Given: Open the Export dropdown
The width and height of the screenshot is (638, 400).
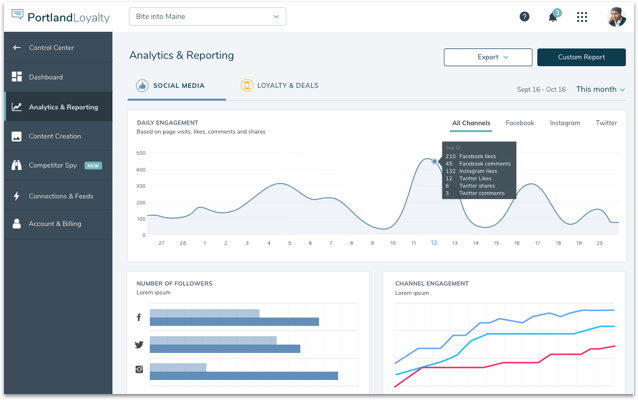Looking at the screenshot, I should pyautogui.click(x=488, y=57).
